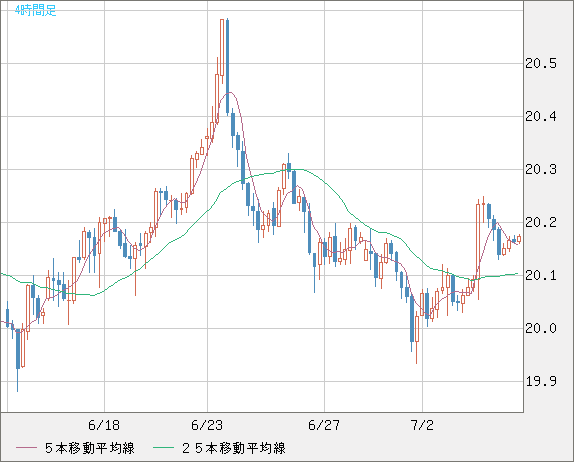Click the green 25-period legend line swatch

[163, 448]
